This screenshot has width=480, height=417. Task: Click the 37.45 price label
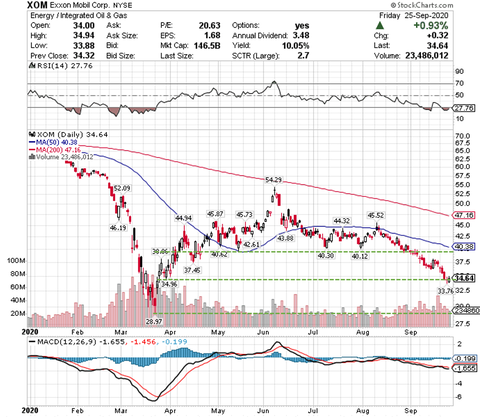click(192, 270)
